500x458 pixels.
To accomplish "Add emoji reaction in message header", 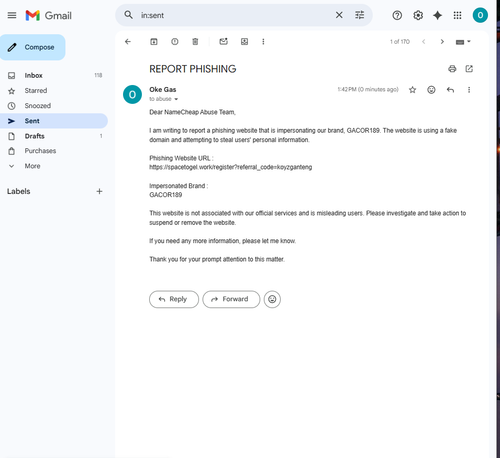I will pyautogui.click(x=431, y=90).
